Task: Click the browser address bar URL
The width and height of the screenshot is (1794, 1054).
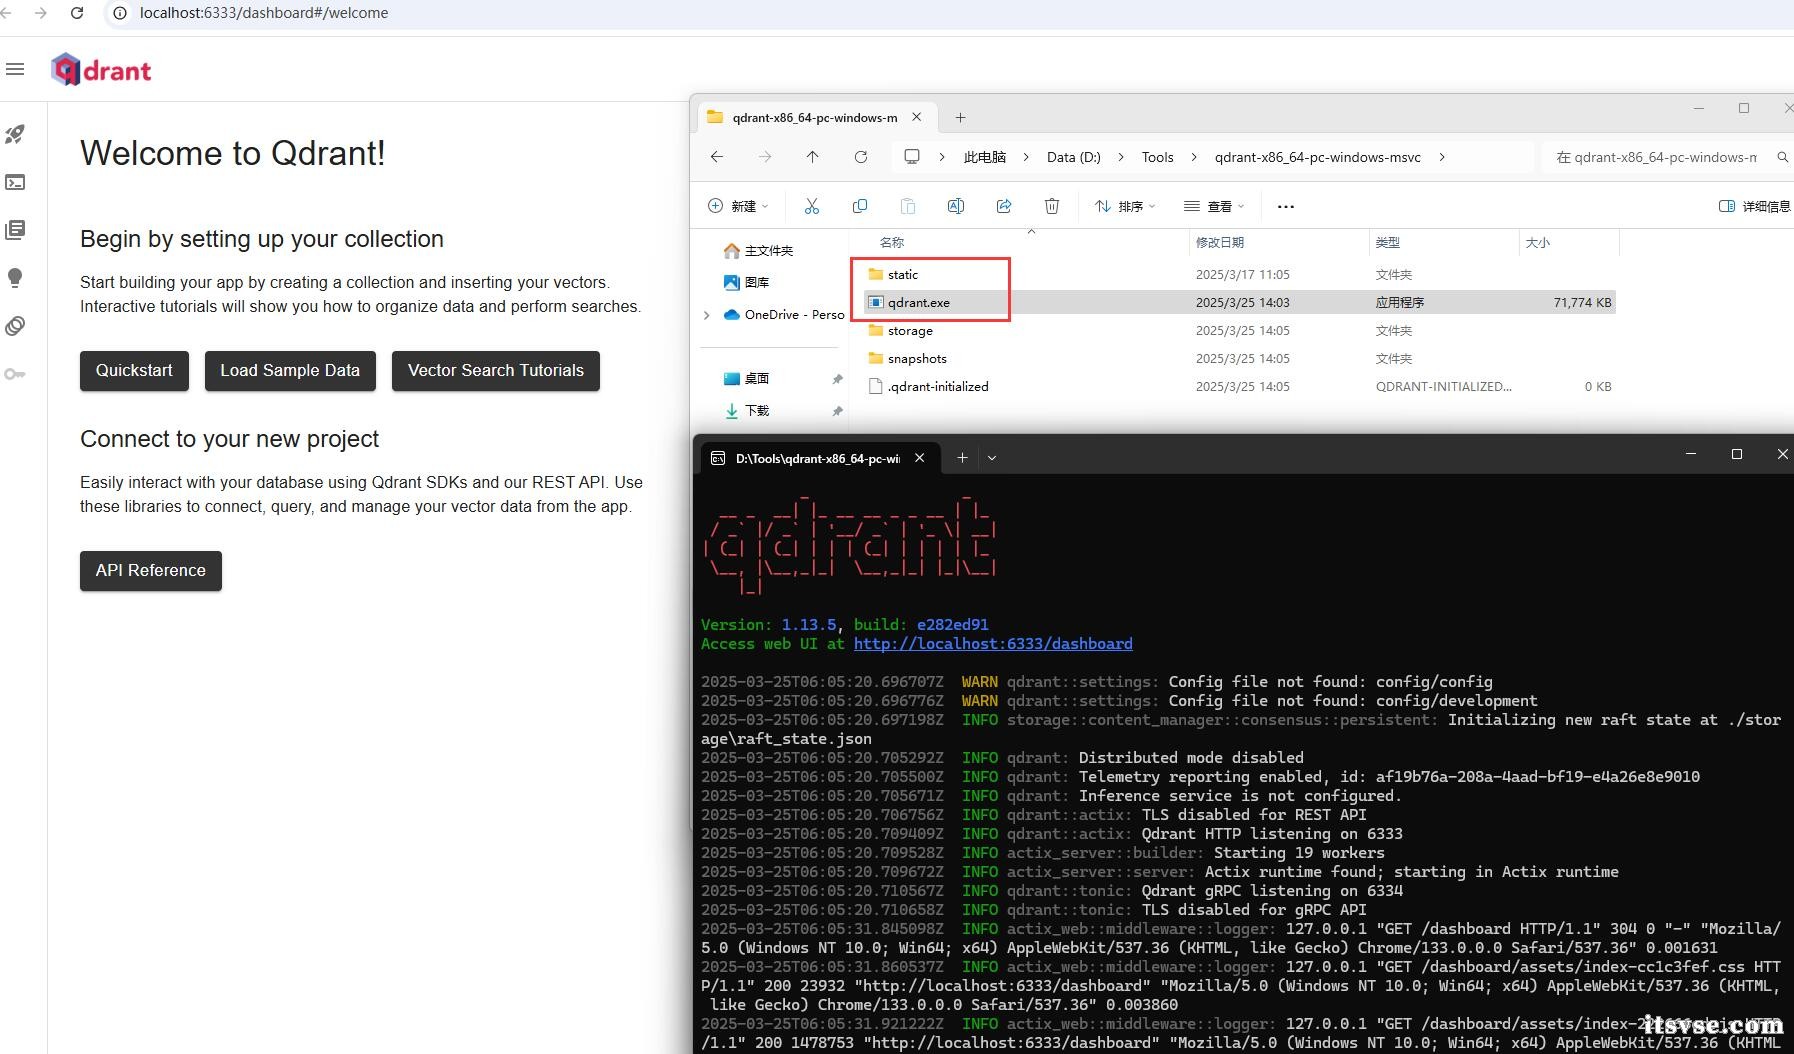Action: [264, 13]
